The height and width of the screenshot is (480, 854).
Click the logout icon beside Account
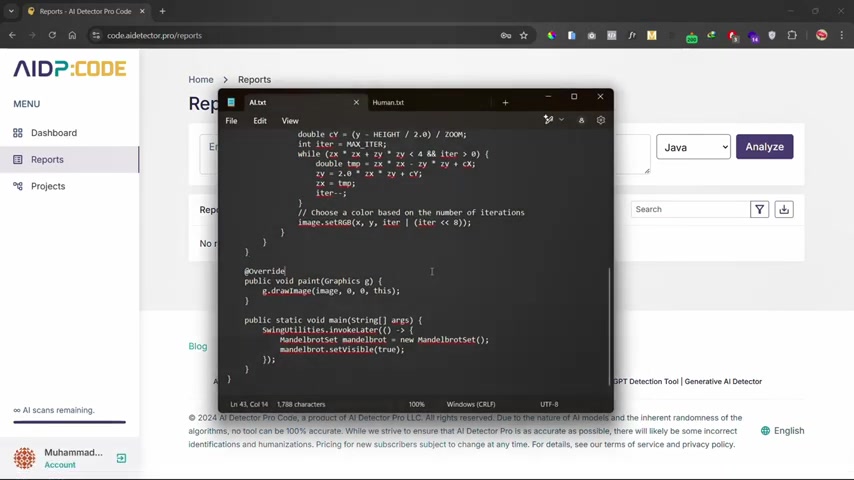121,459
